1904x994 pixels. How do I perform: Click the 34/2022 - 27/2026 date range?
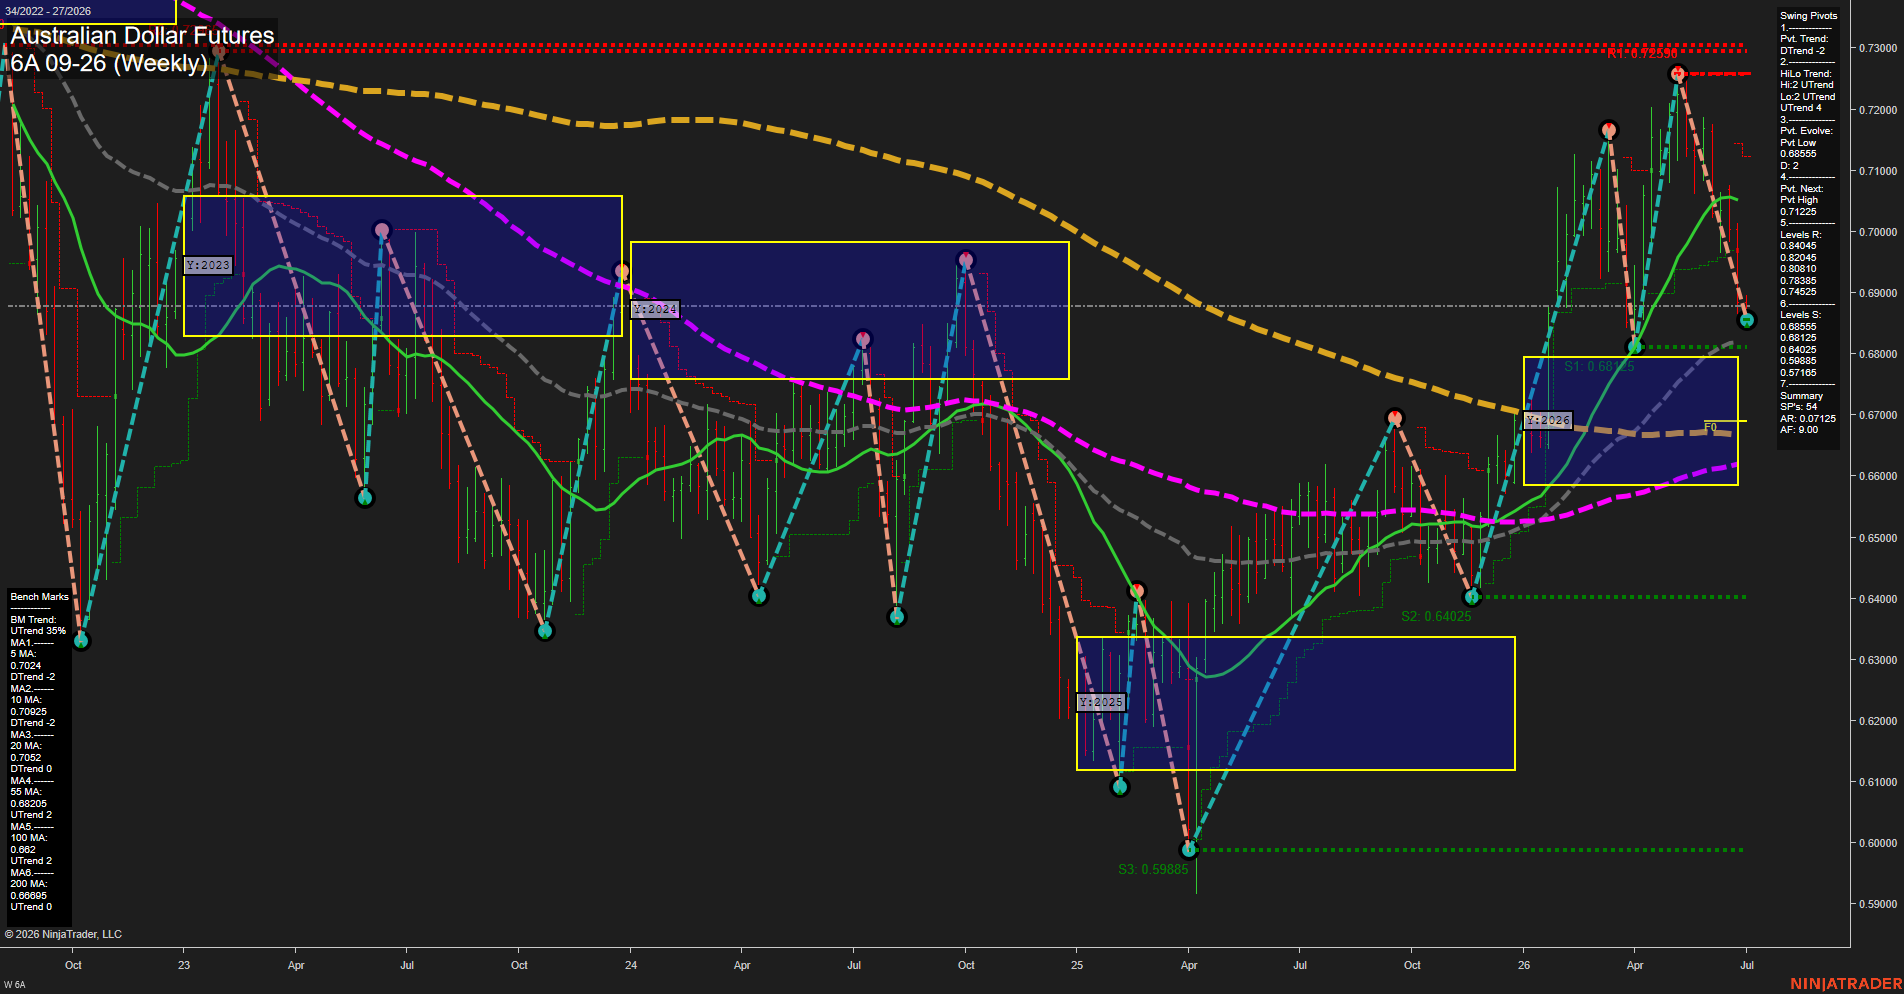(x=48, y=11)
